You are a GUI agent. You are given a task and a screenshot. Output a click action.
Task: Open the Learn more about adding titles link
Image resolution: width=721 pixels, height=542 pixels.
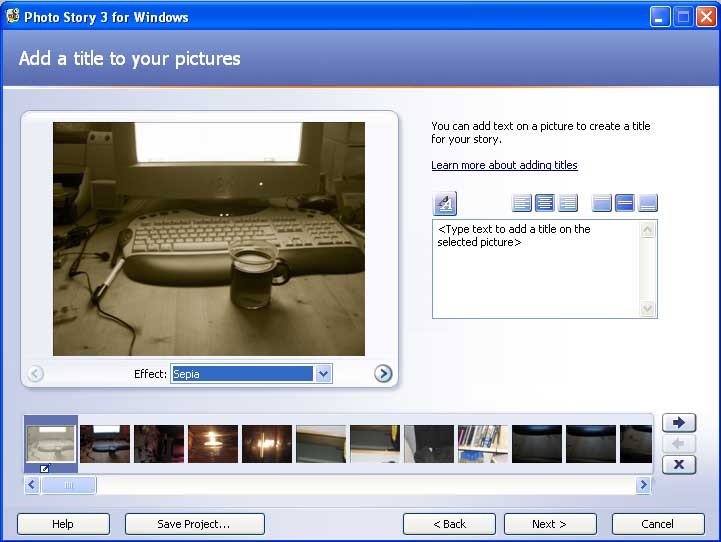(504, 165)
